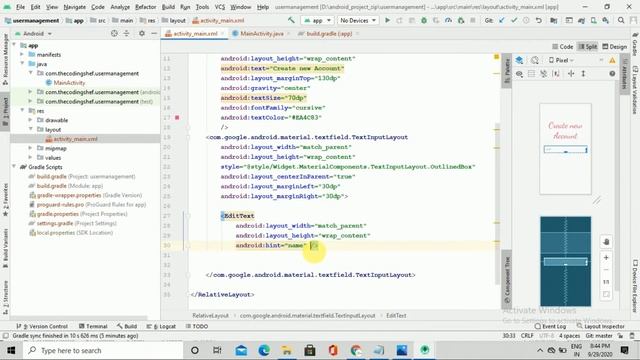This screenshot has height=360, width=640.
Task: Switch to build.gradle (app) tab
Action: tap(329, 33)
